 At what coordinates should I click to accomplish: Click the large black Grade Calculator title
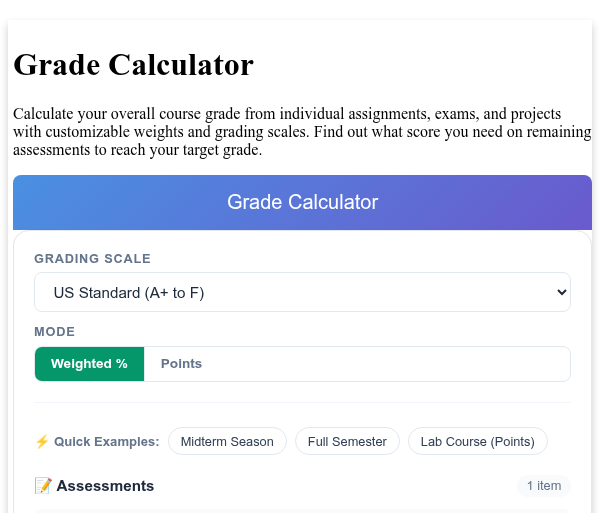[x=134, y=65]
